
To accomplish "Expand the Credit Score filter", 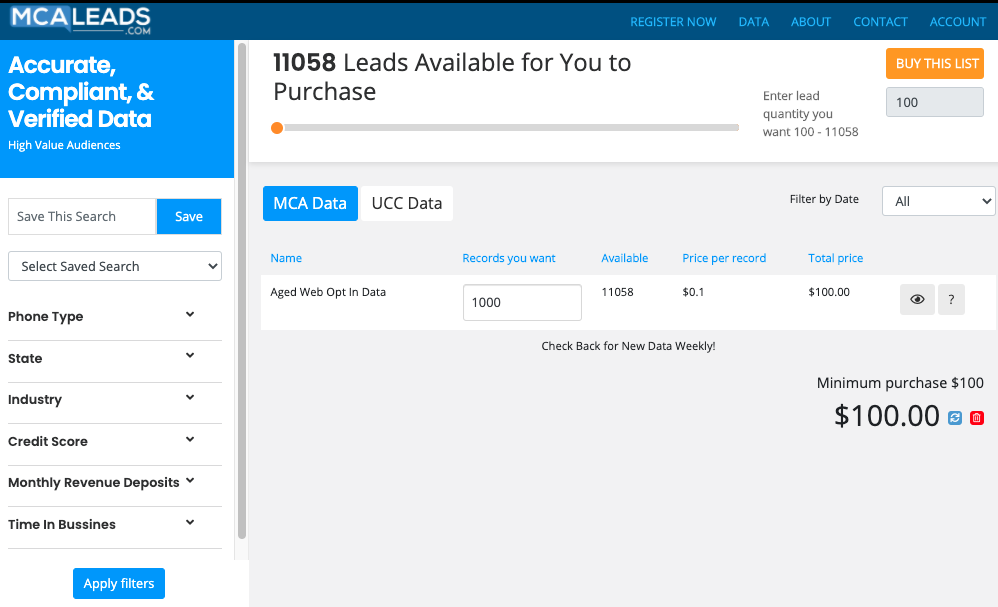I will click(x=115, y=441).
